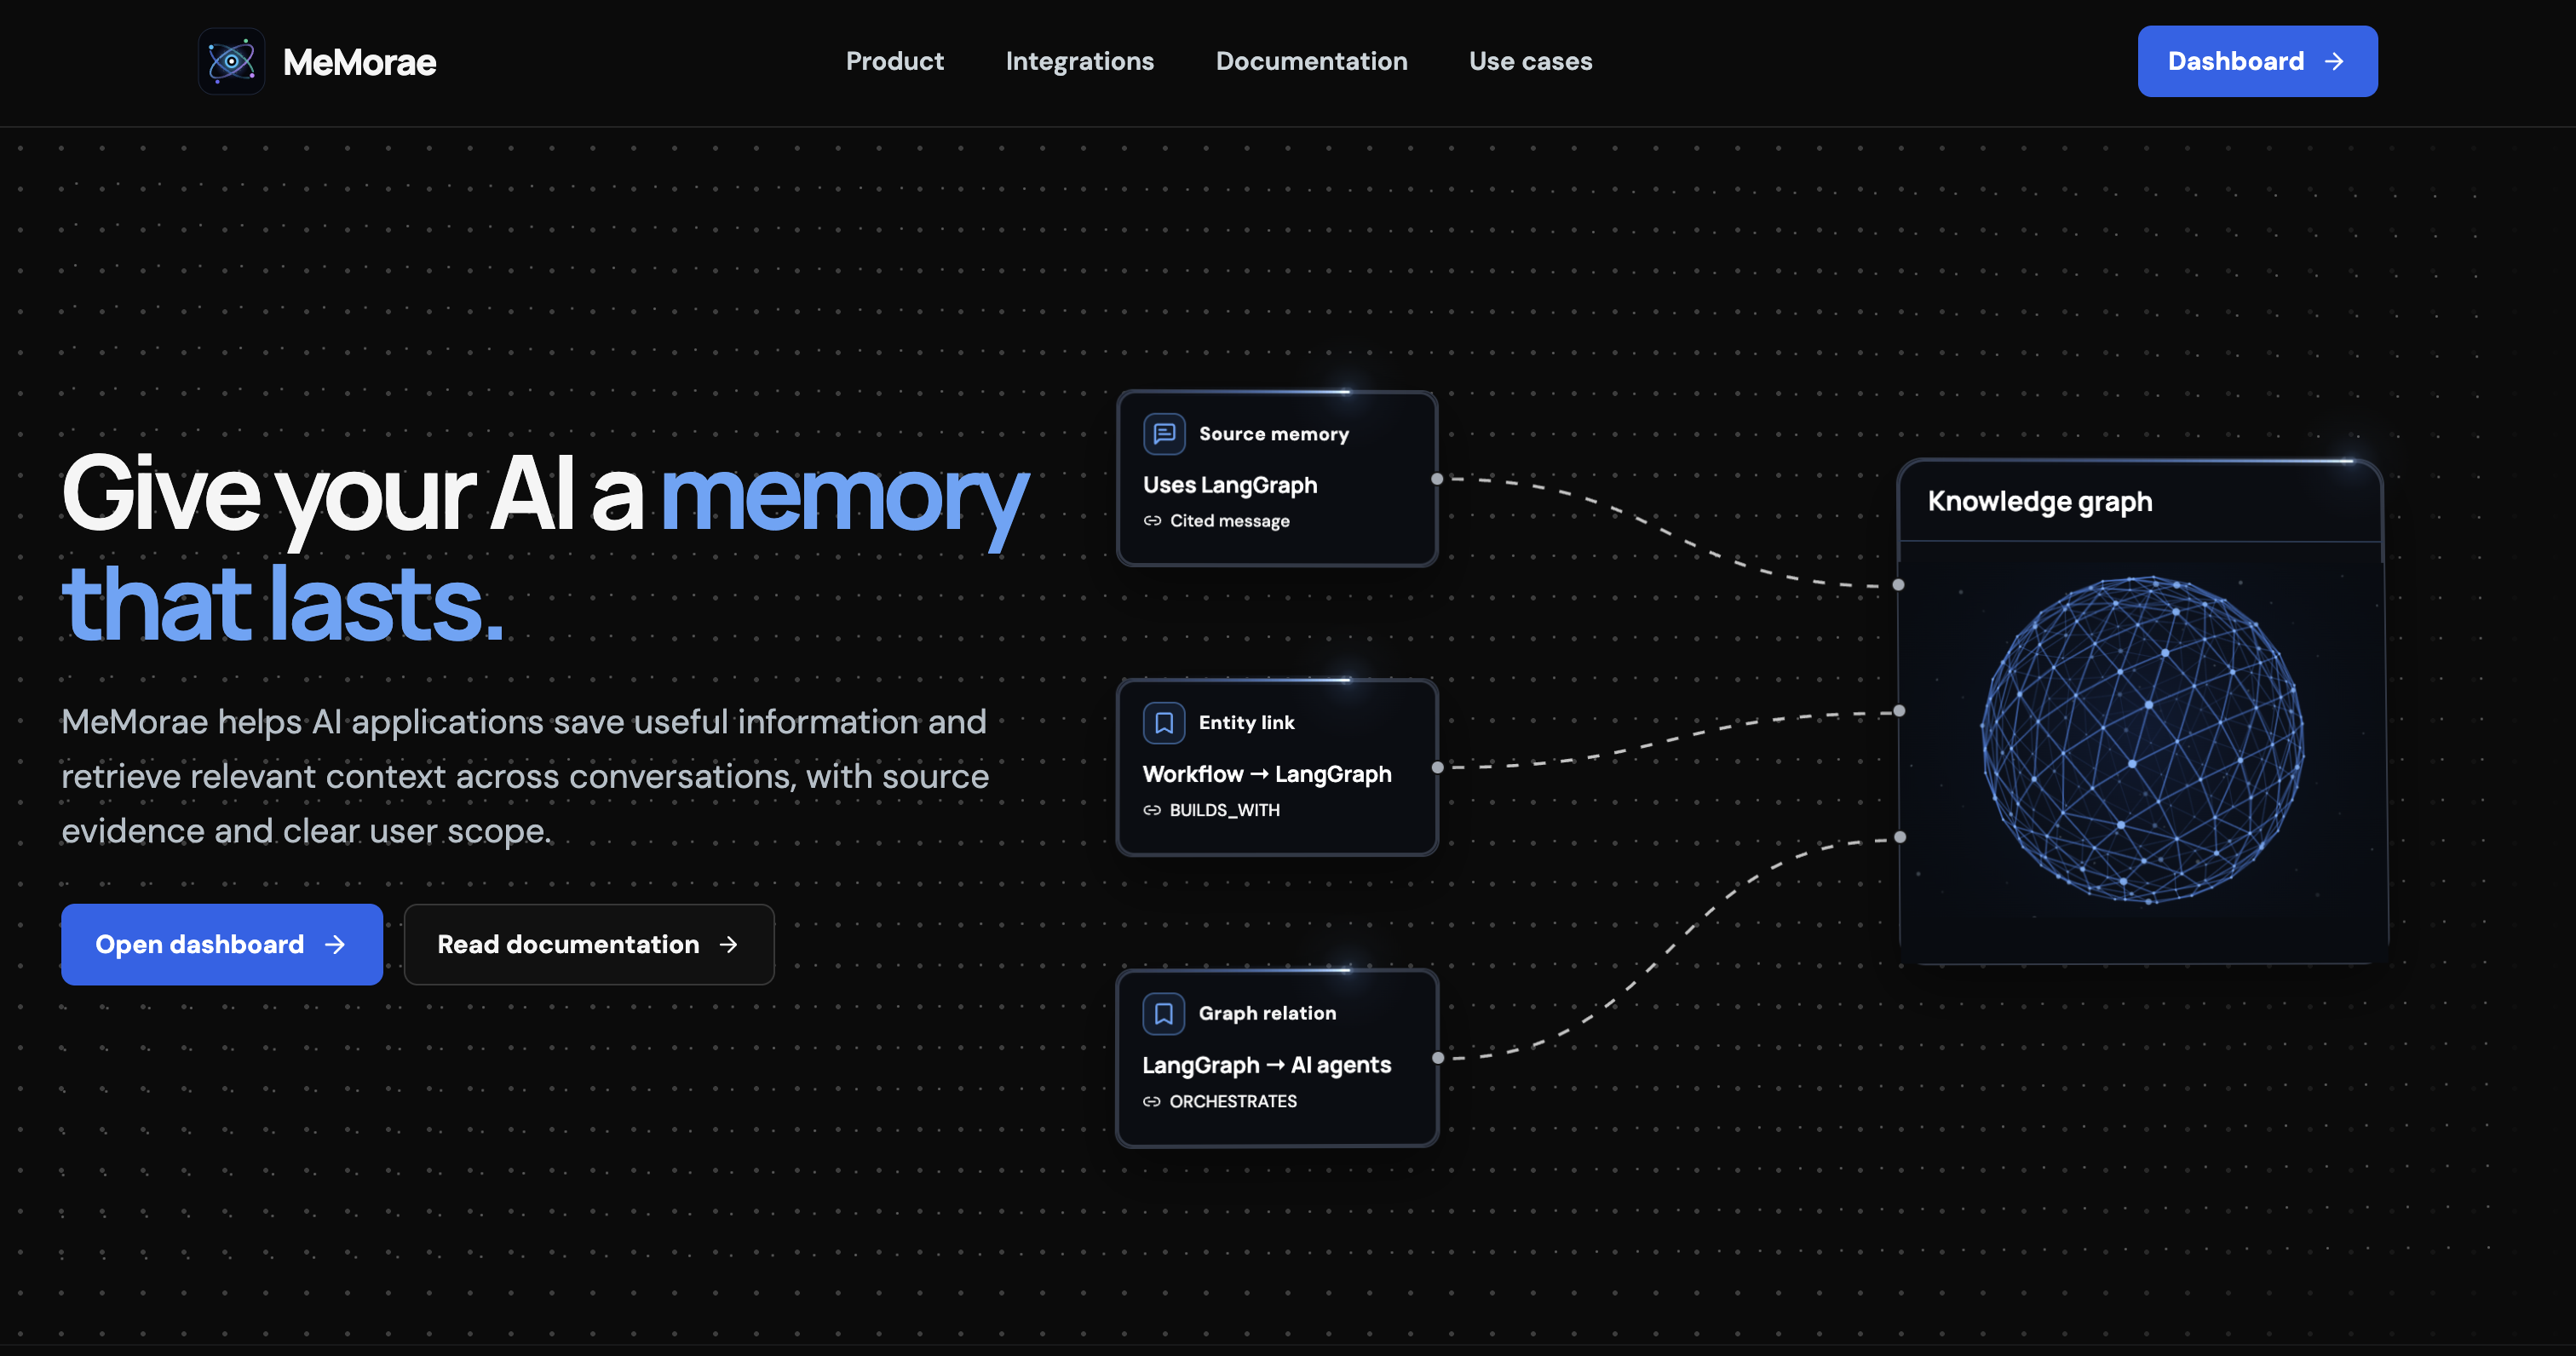Select the 'Workflow → LangGraph' text
2576x1356 pixels.
(x=1267, y=774)
